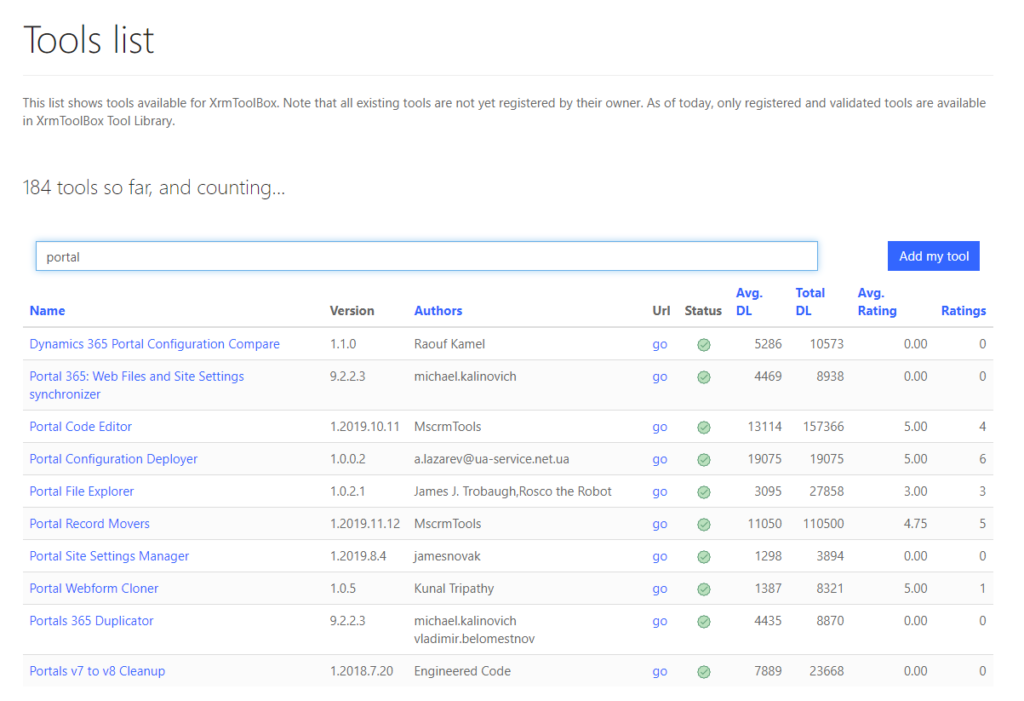Click the status checkmark in the Portals 365 Duplicator row
This screenshot has height=701, width=1024.
703,621
